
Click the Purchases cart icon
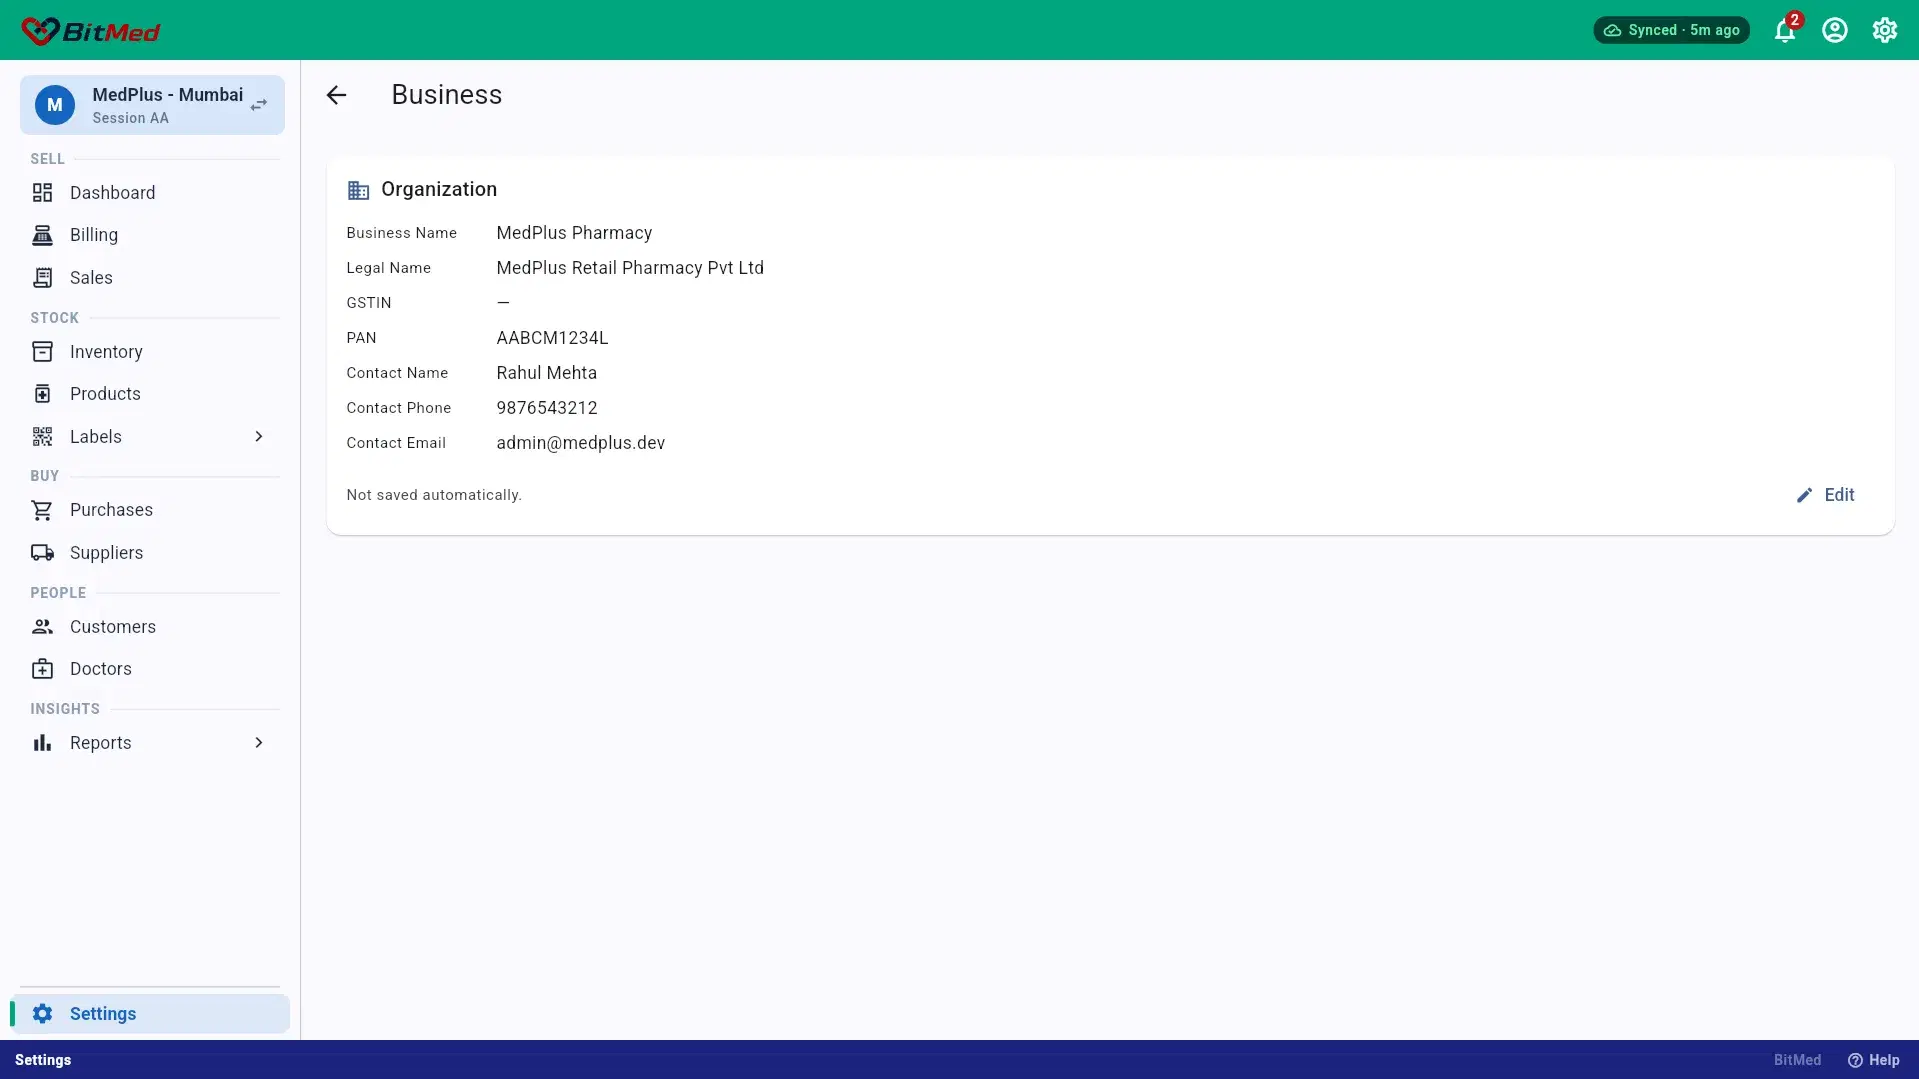point(42,510)
